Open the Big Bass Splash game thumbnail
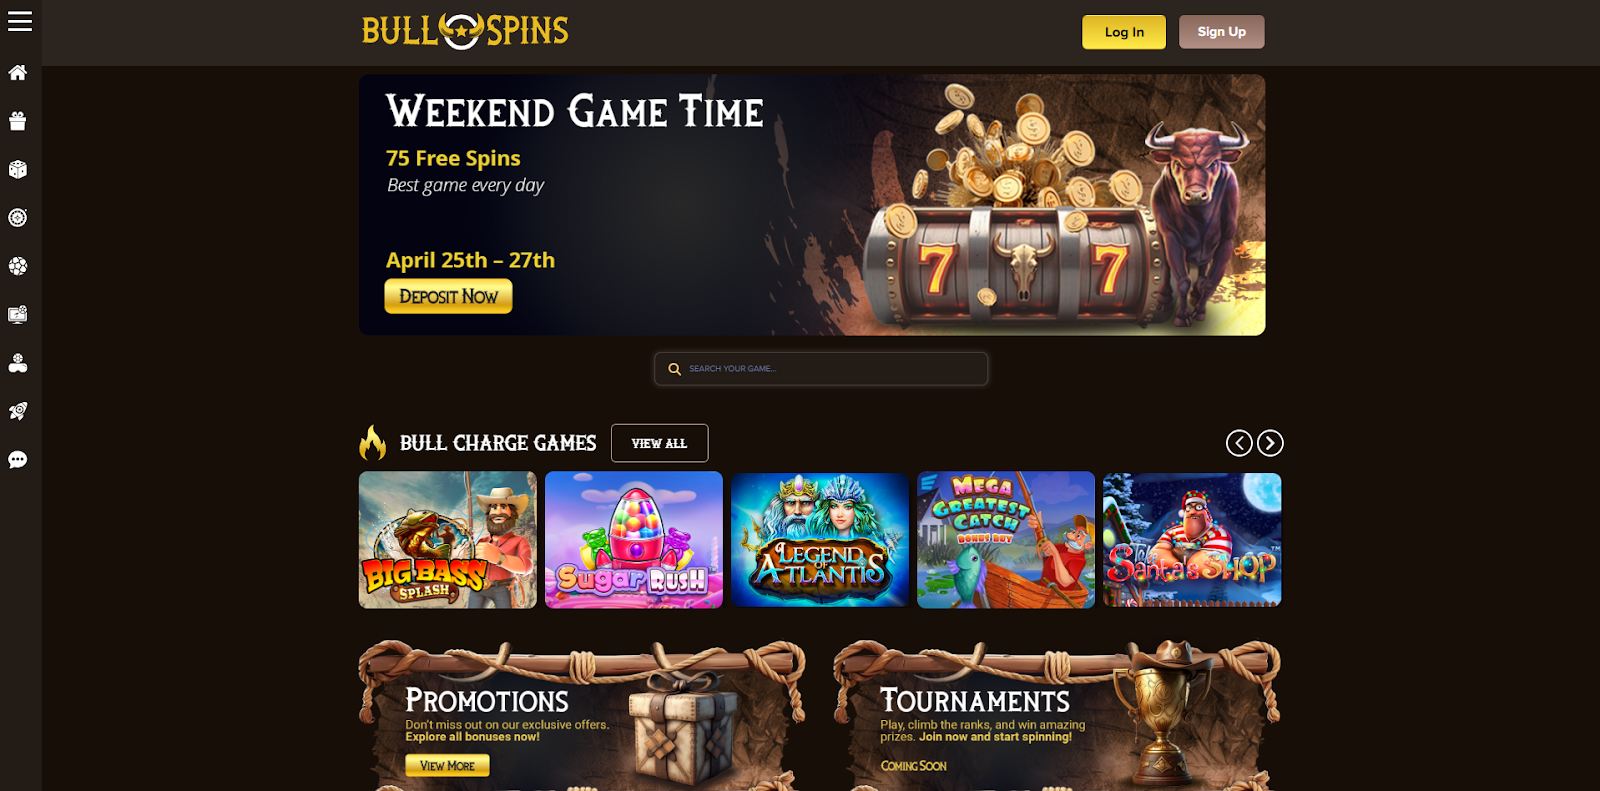The width and height of the screenshot is (1600, 791). pos(448,540)
